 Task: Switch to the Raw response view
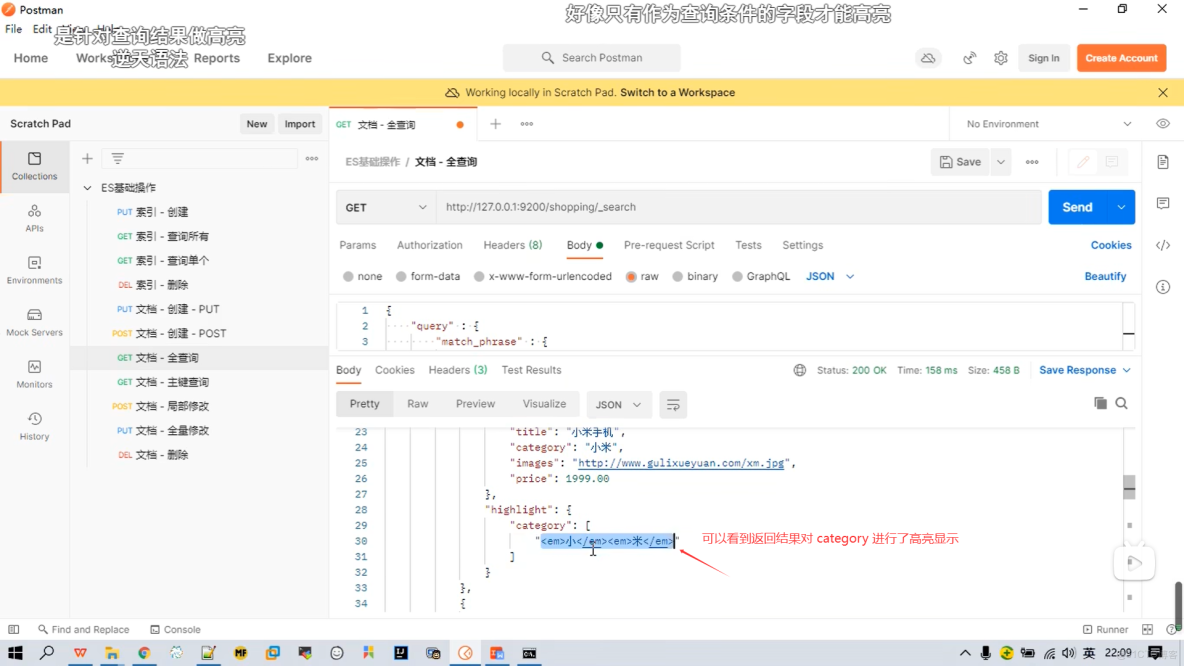point(417,404)
